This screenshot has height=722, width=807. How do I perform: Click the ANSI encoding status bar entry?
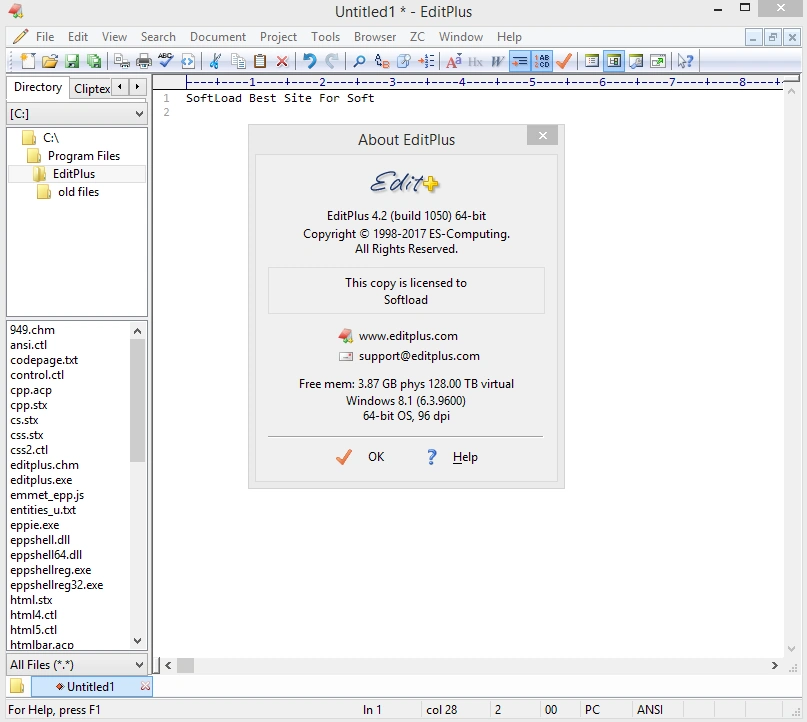pyautogui.click(x=650, y=710)
